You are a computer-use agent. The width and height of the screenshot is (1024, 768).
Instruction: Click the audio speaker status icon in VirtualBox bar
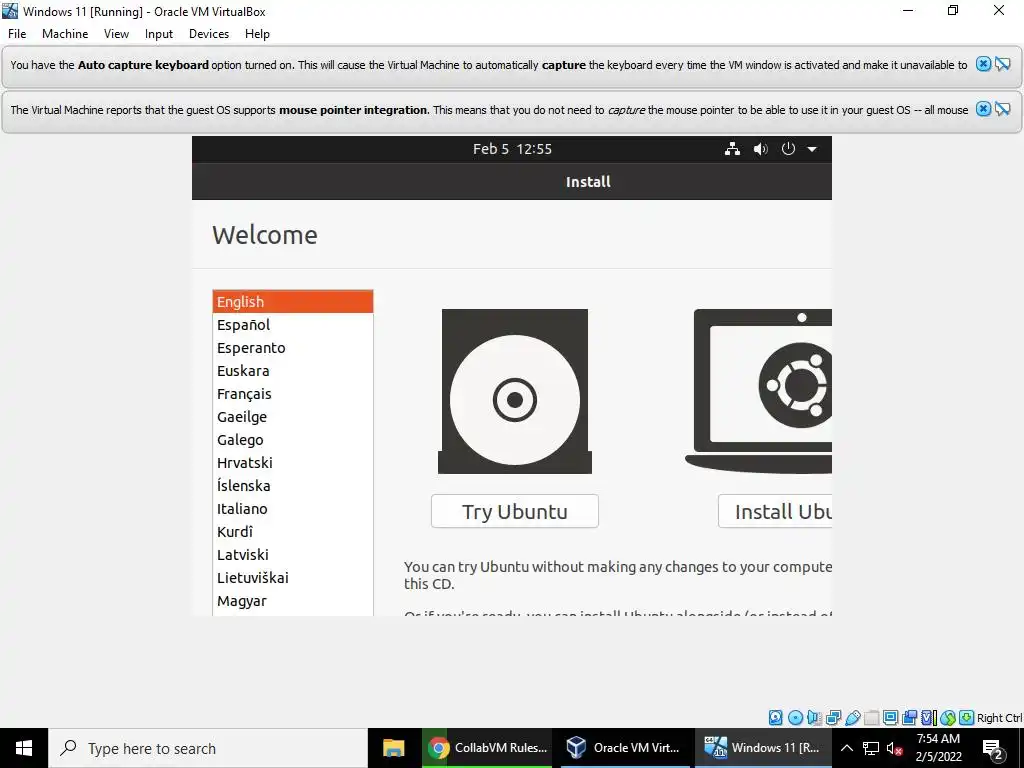(814, 718)
